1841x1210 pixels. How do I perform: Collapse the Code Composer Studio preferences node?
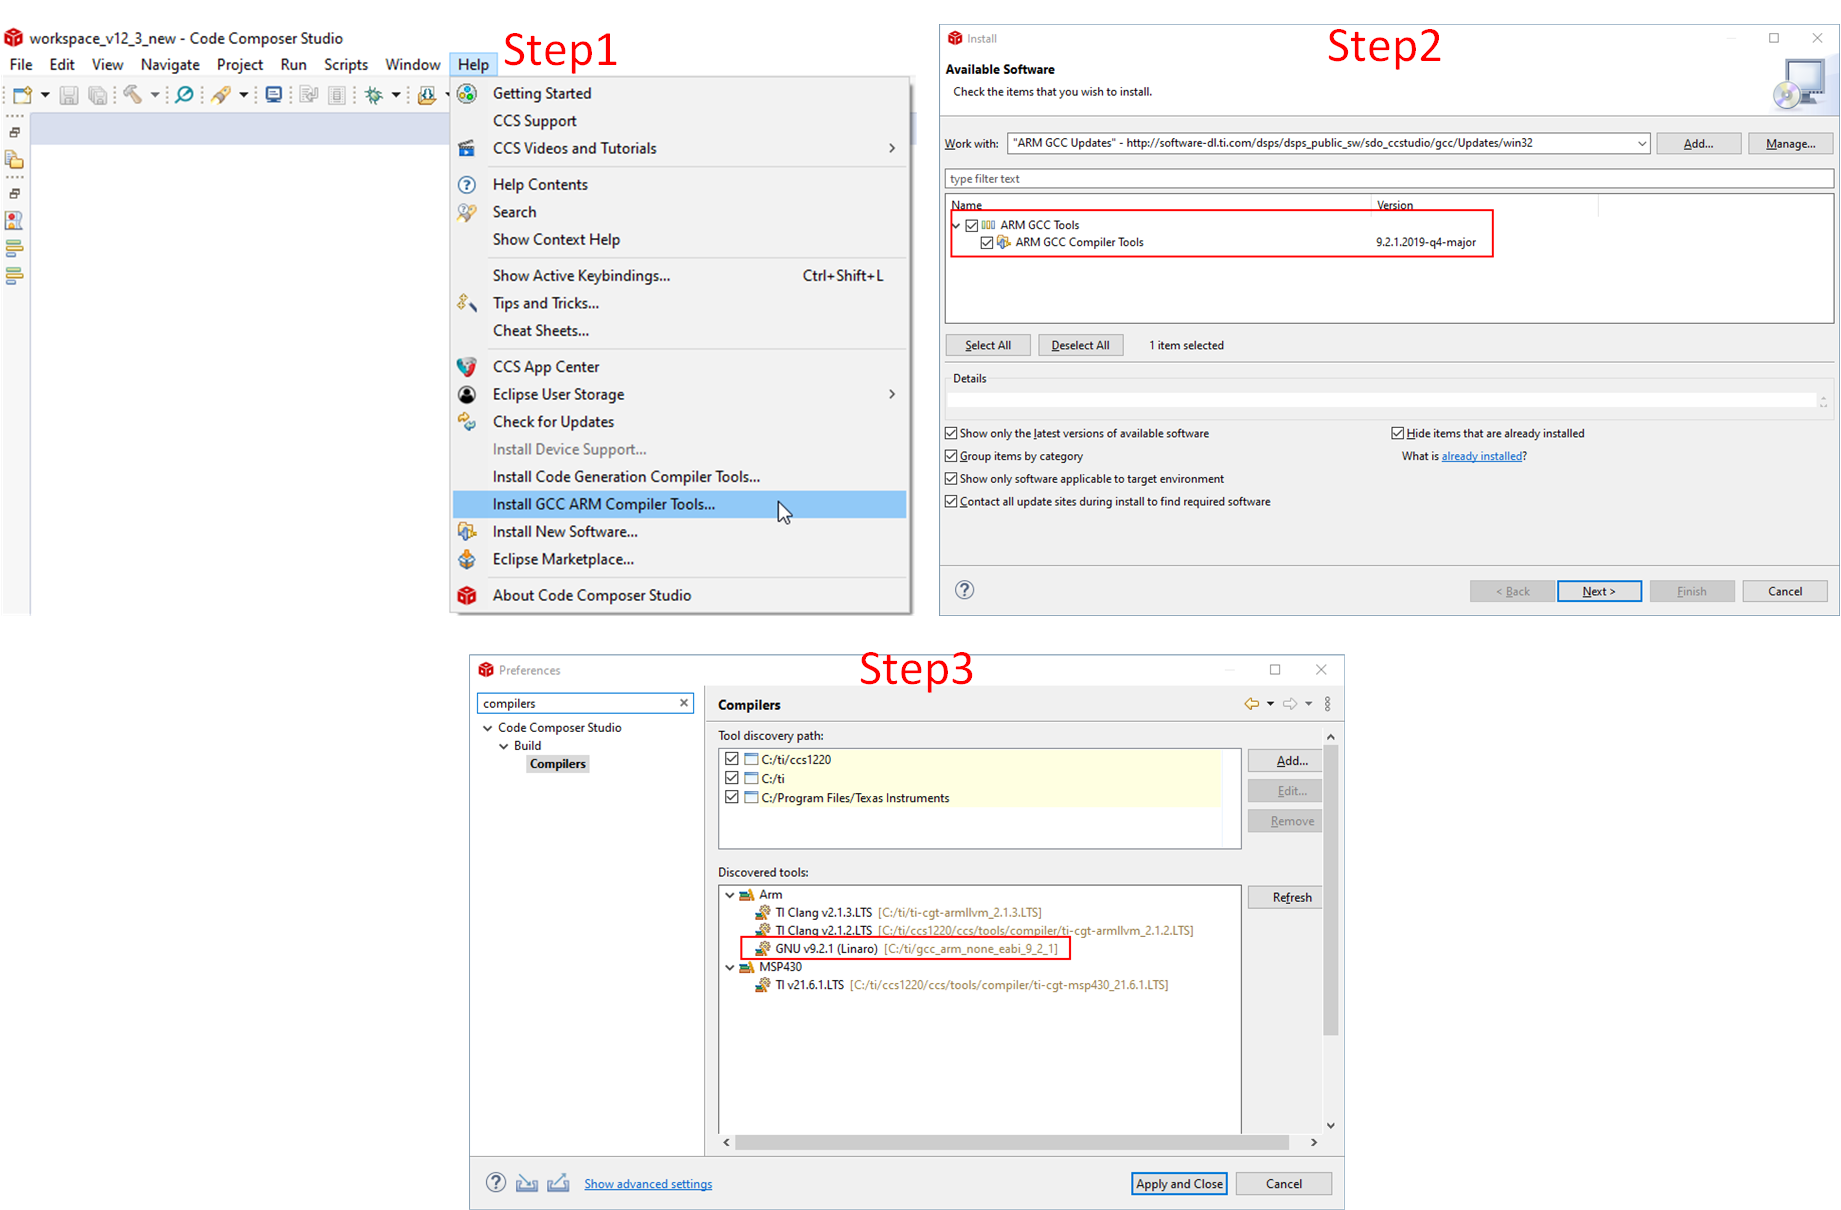(488, 728)
